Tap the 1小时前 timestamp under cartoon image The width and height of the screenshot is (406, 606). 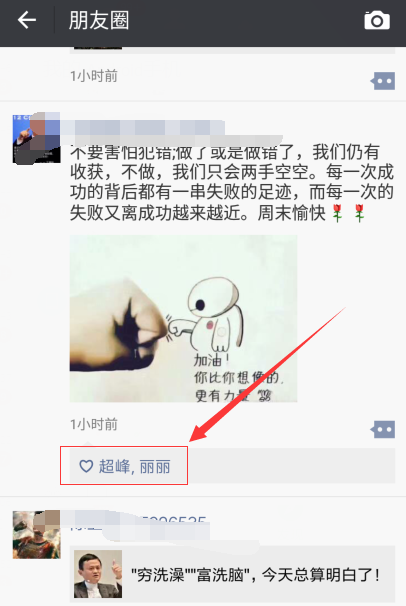[x=94, y=424]
